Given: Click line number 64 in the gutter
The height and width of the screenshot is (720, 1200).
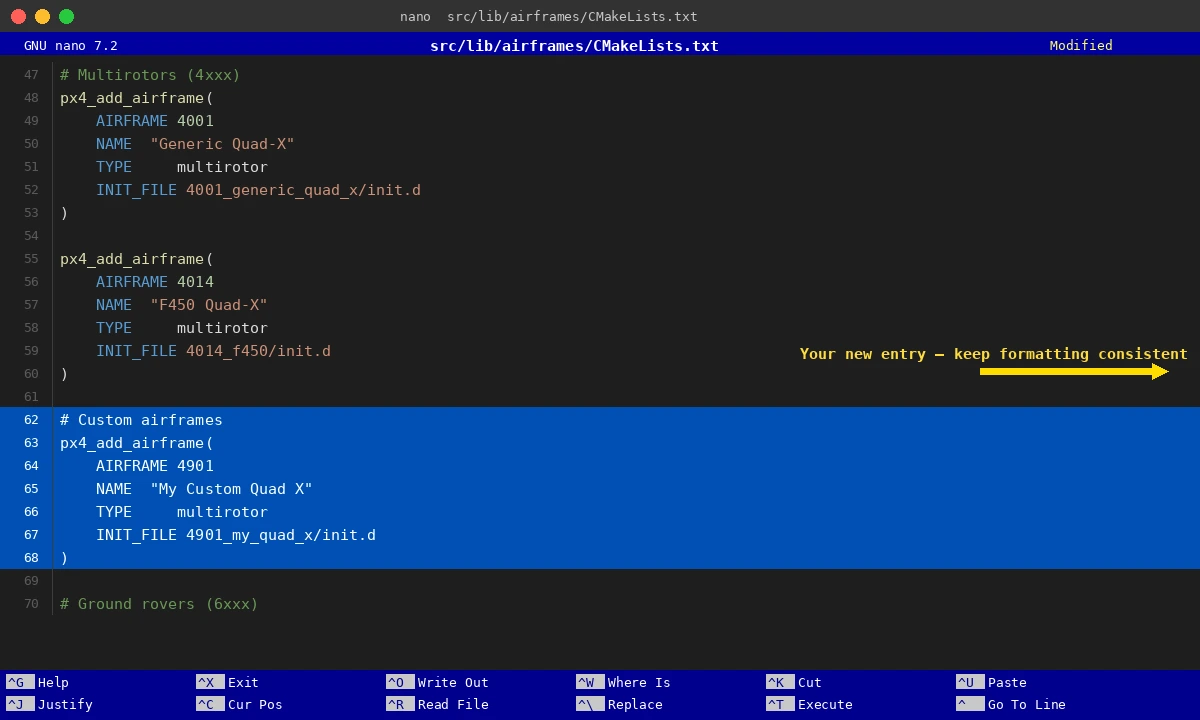Looking at the screenshot, I should (31, 465).
